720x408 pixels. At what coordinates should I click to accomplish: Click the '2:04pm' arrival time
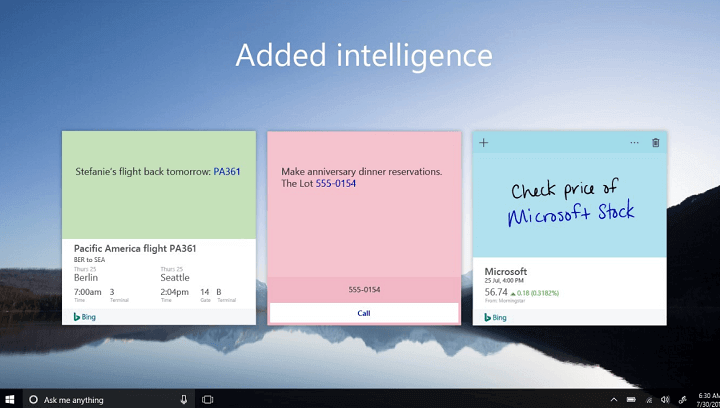click(174, 292)
